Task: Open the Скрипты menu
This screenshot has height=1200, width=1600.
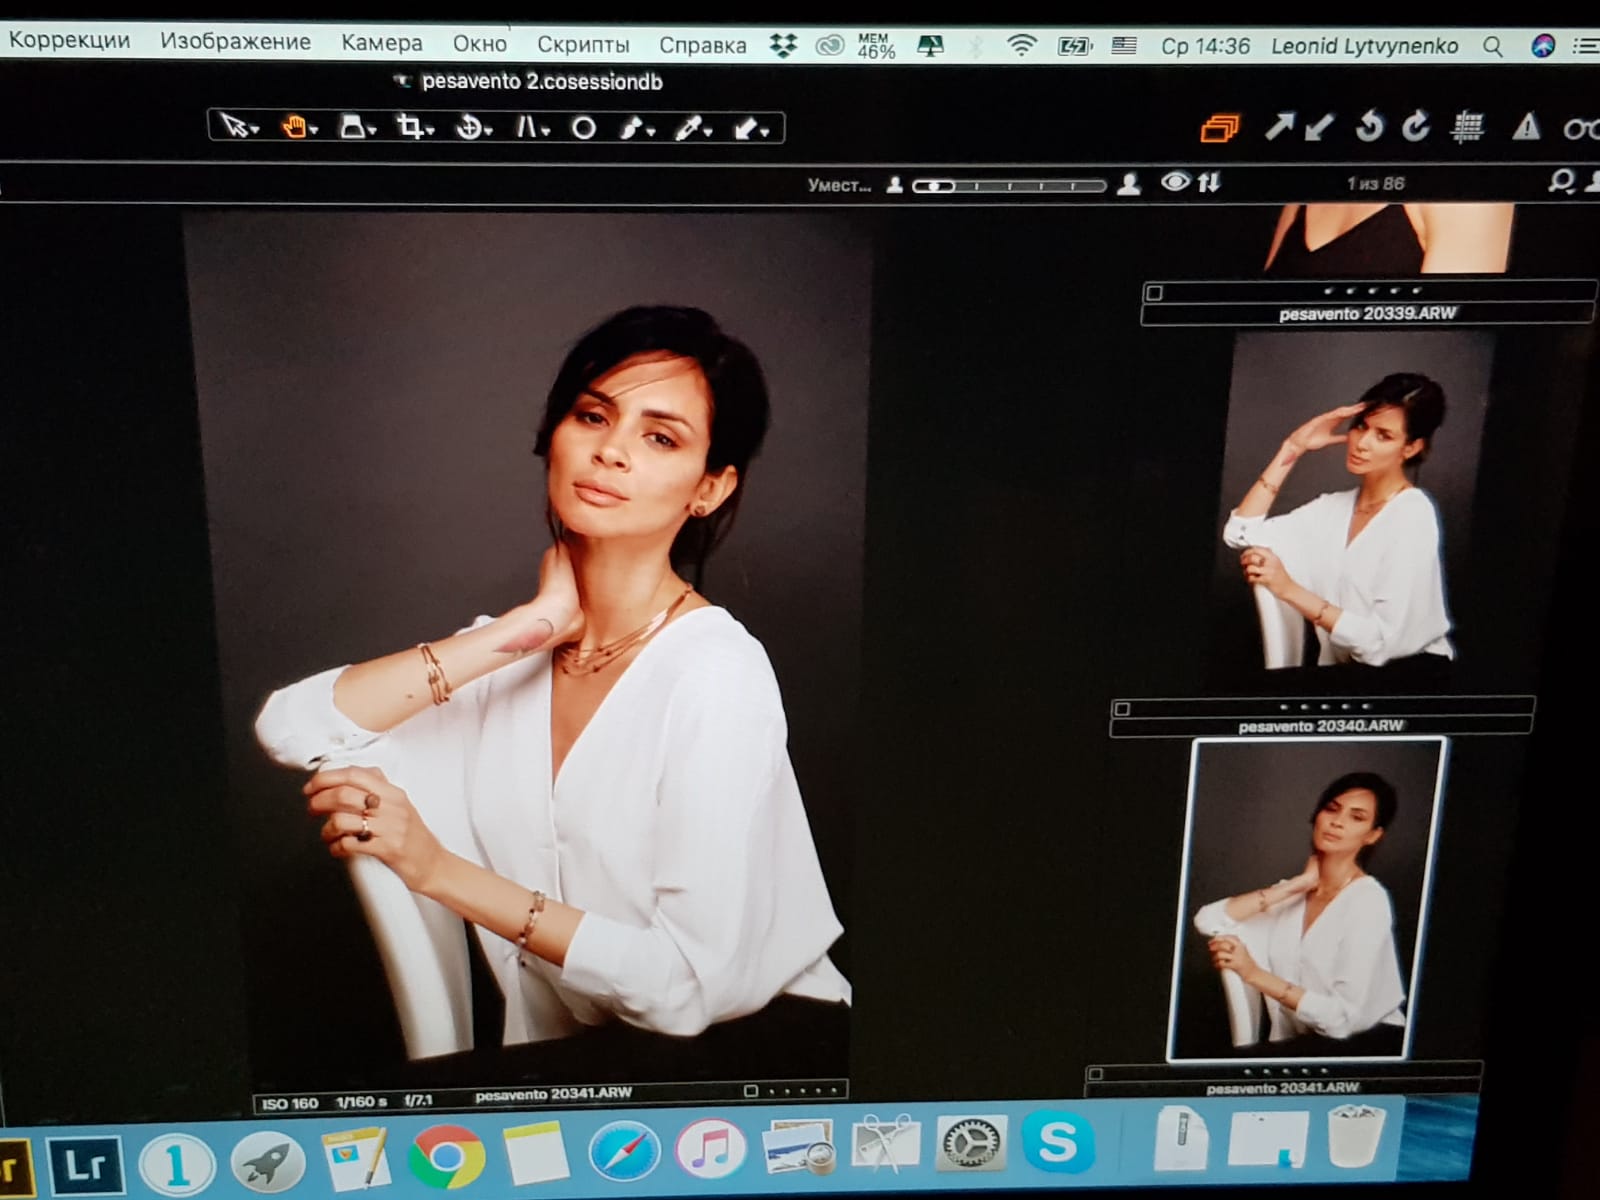Action: (x=583, y=44)
